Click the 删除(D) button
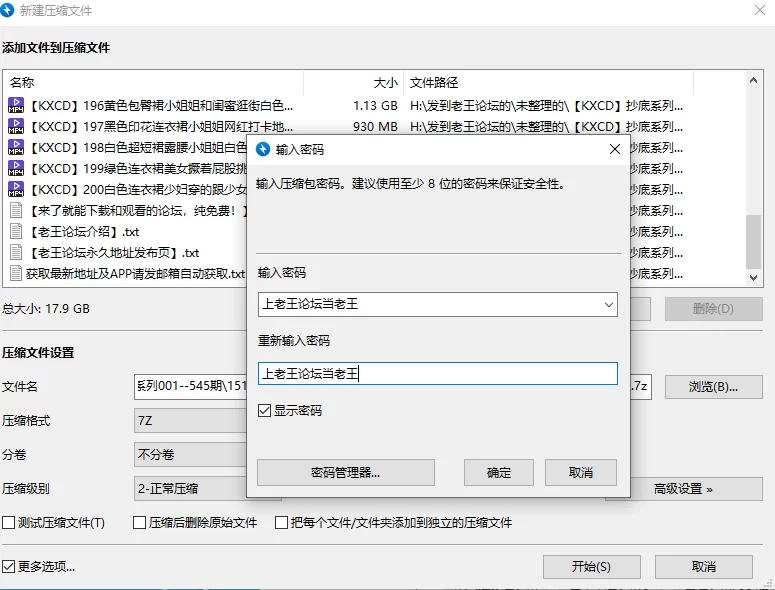The width and height of the screenshot is (775, 590). tap(713, 309)
